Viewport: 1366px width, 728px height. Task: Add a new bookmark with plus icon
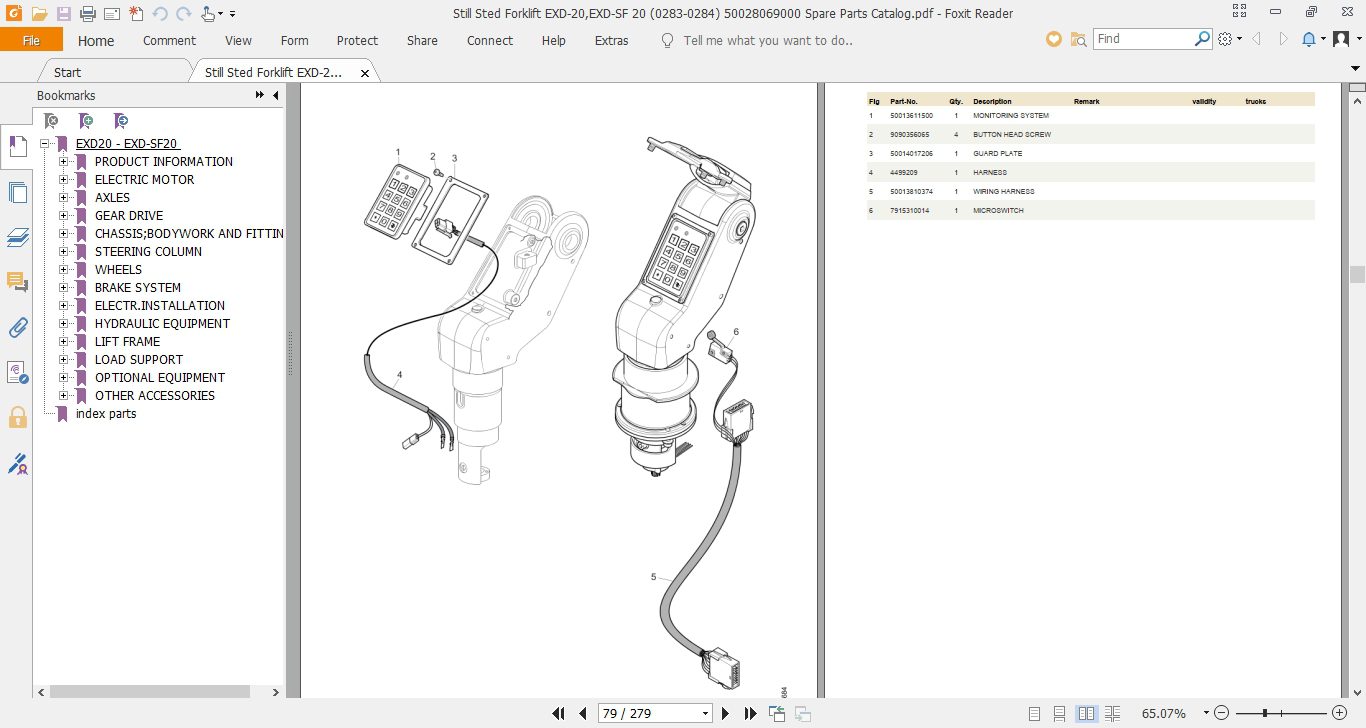point(86,121)
